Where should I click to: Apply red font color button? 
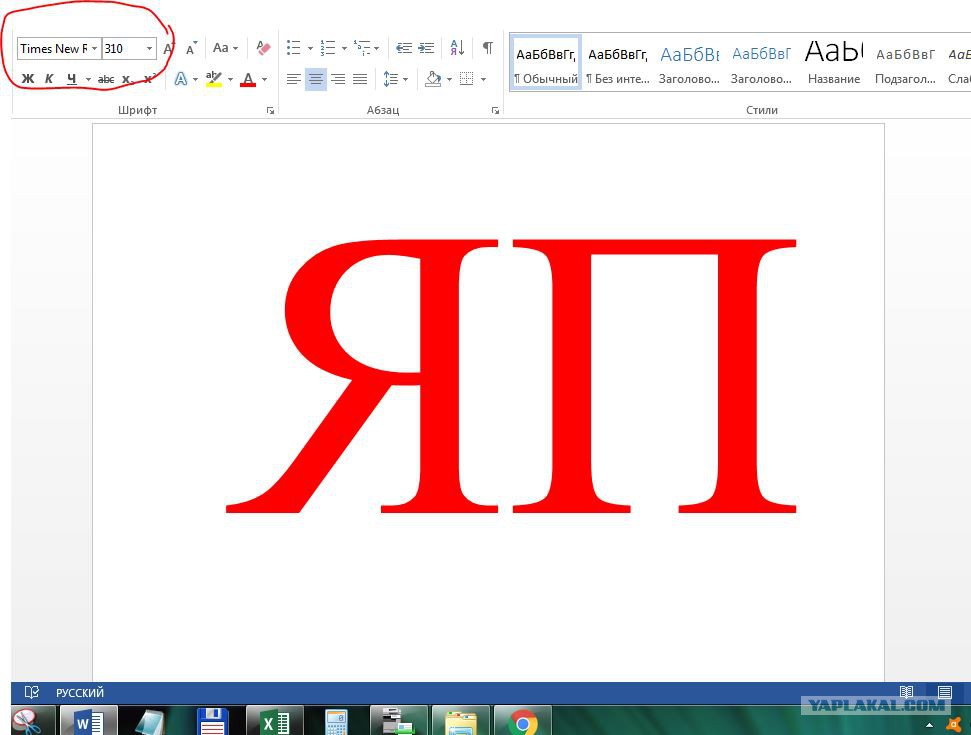(248, 79)
